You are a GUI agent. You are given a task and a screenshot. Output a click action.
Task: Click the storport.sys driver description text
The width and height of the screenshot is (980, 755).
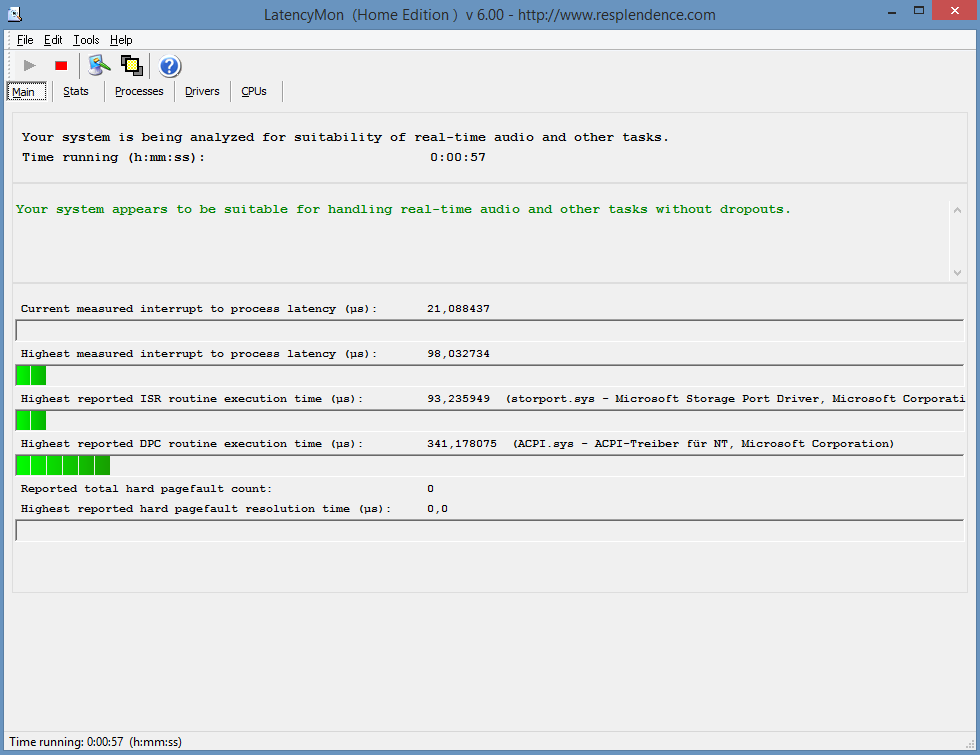735,399
